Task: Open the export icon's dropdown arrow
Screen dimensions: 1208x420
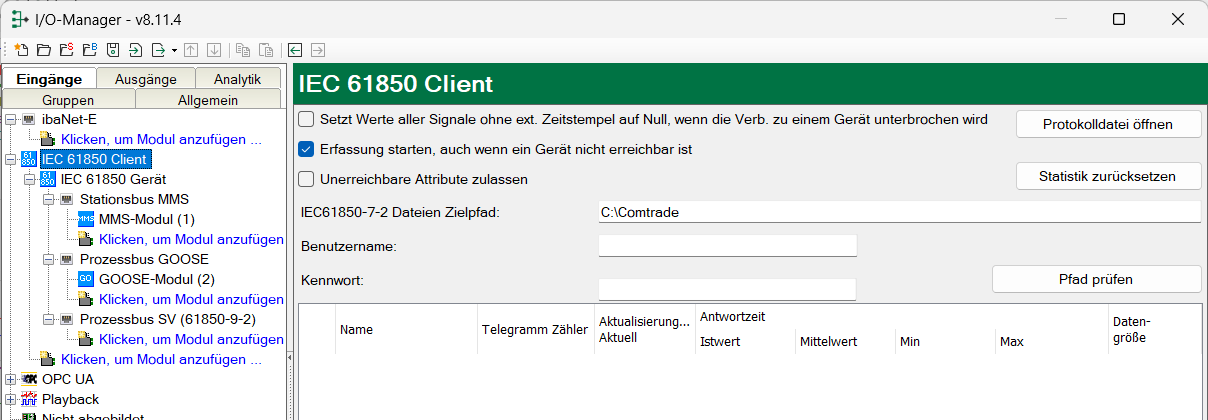Action: pos(174,49)
